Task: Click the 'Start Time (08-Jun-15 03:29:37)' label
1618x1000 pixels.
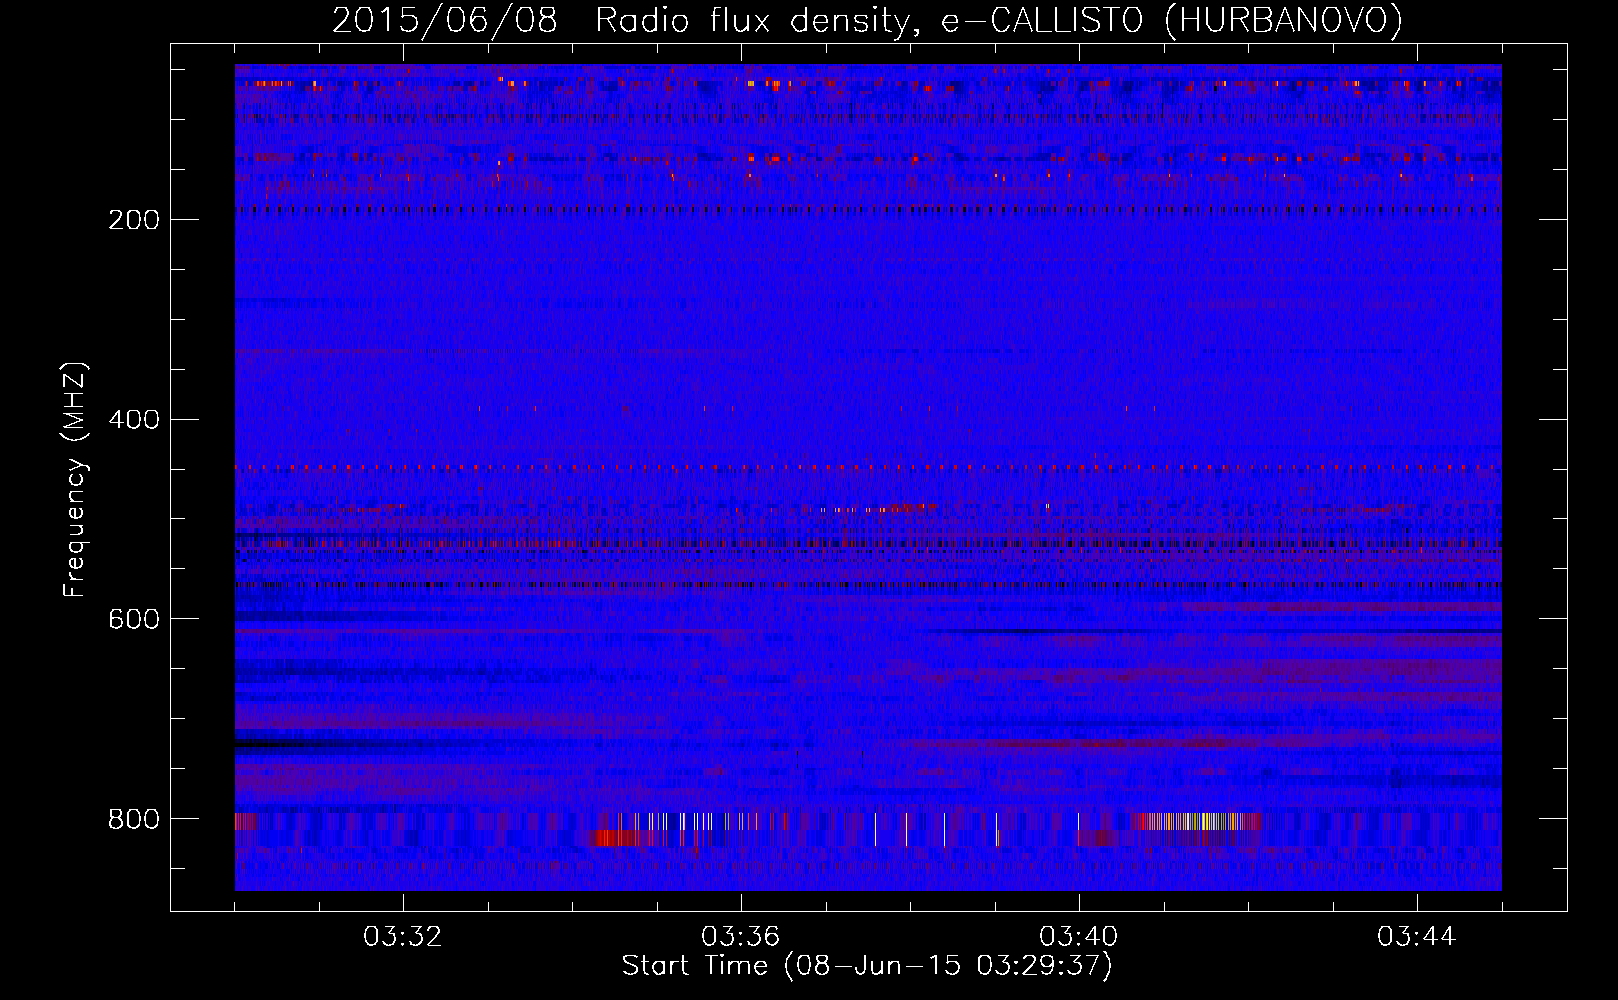Action: coord(867,966)
